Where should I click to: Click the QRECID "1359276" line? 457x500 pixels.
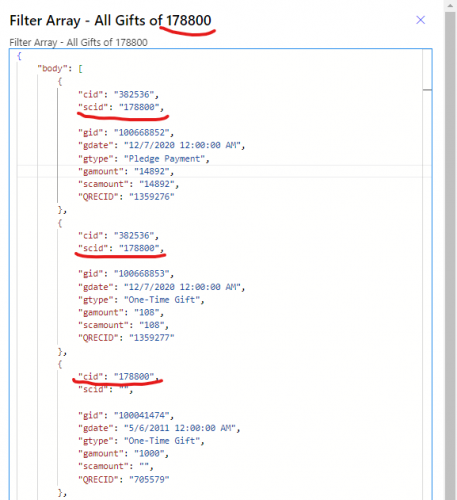[x=126, y=197]
